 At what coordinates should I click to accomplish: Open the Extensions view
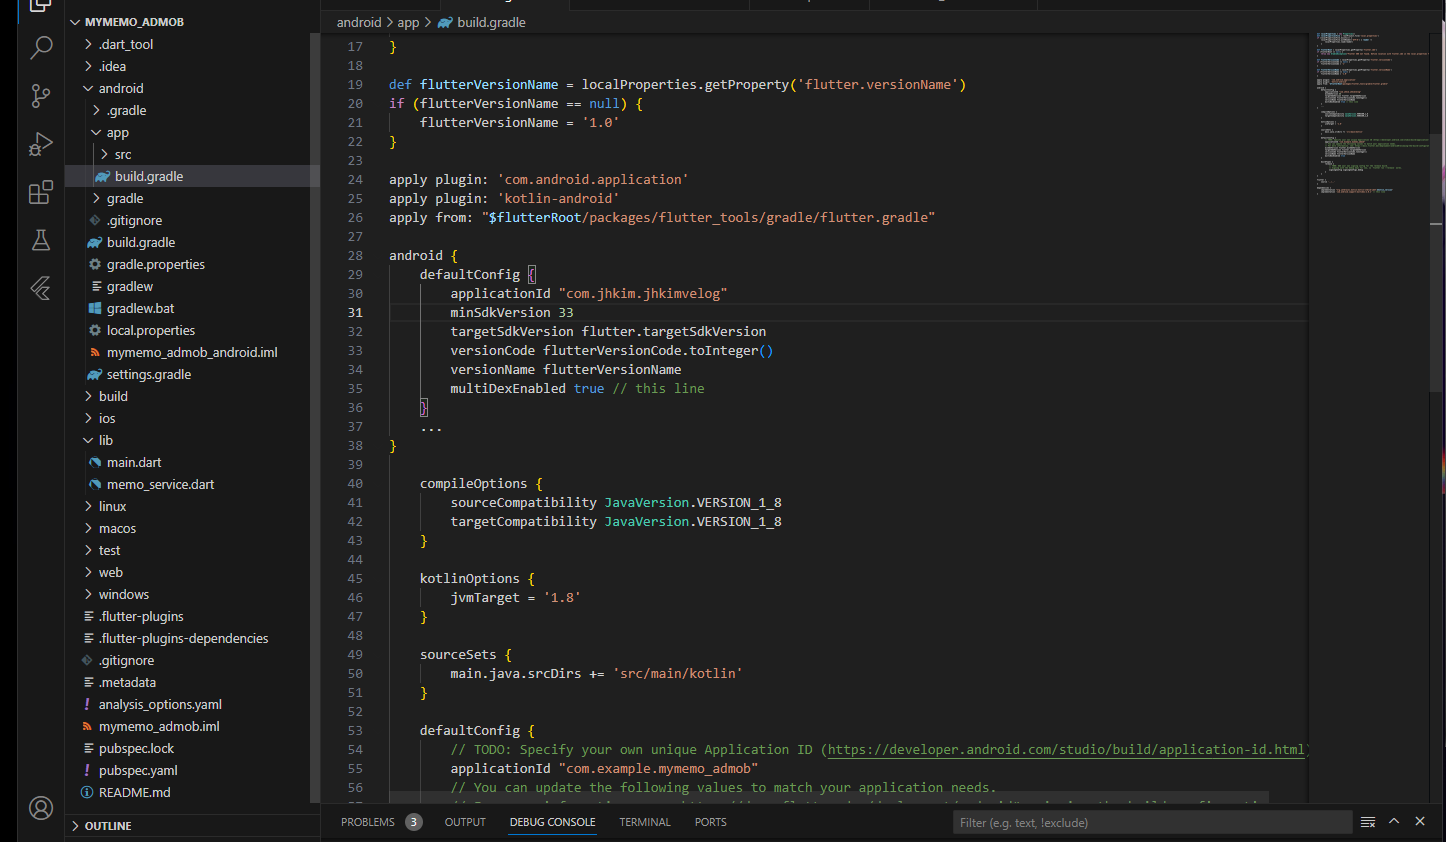pyautogui.click(x=41, y=192)
